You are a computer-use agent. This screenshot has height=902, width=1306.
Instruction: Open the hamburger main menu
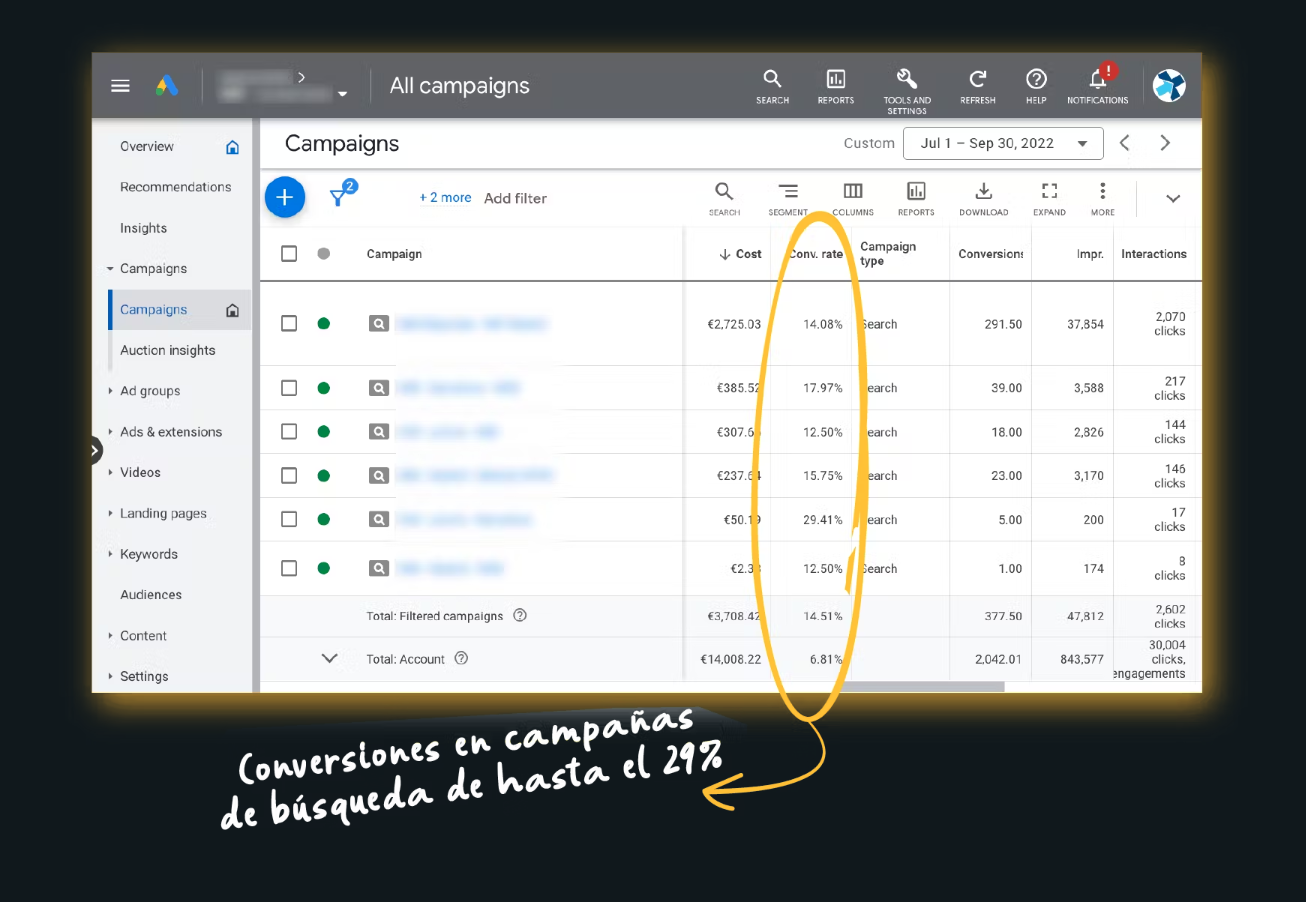(120, 86)
